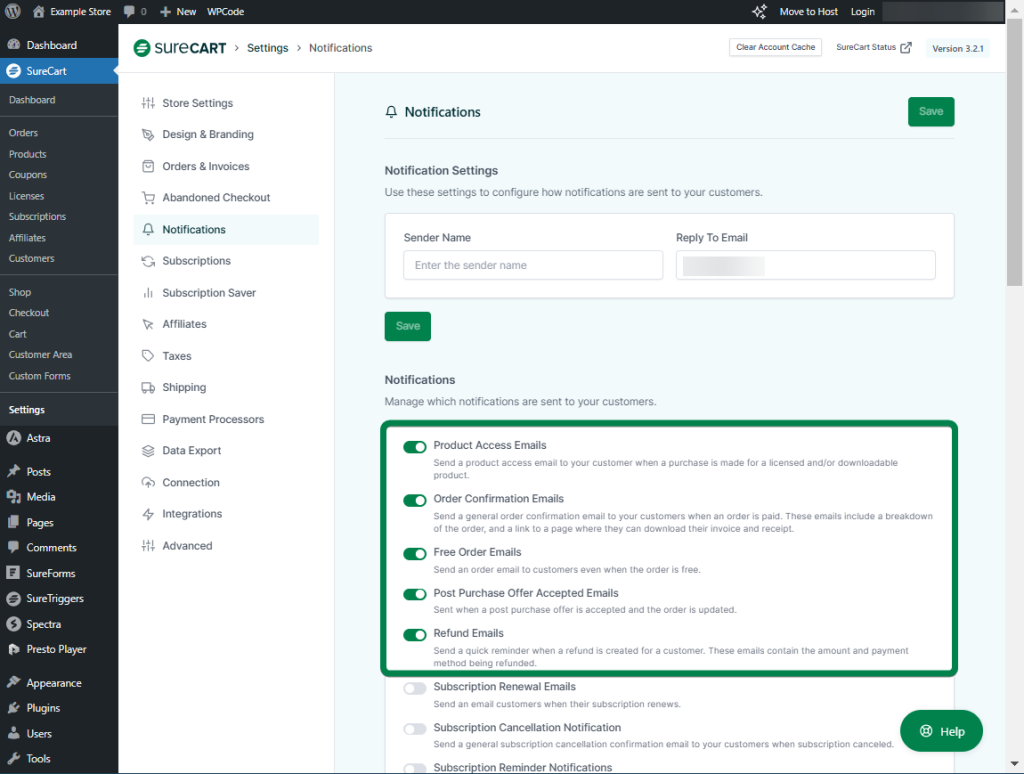Open the Subscription Saver settings tab

pyautogui.click(x=209, y=293)
